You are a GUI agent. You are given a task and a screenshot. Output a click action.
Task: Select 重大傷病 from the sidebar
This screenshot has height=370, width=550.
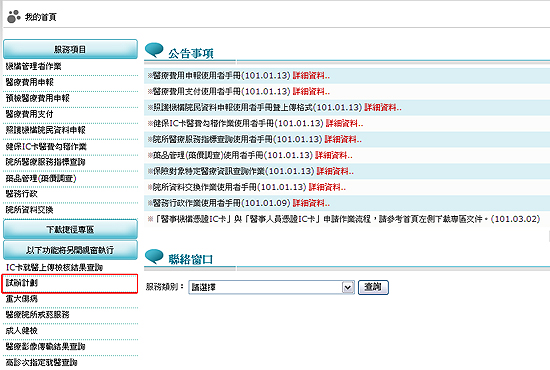(22, 299)
